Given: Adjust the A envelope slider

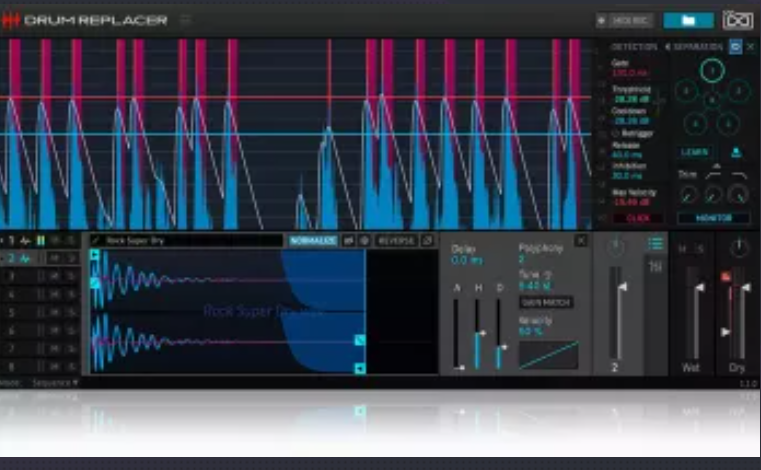Looking at the screenshot, I should click(x=456, y=333).
